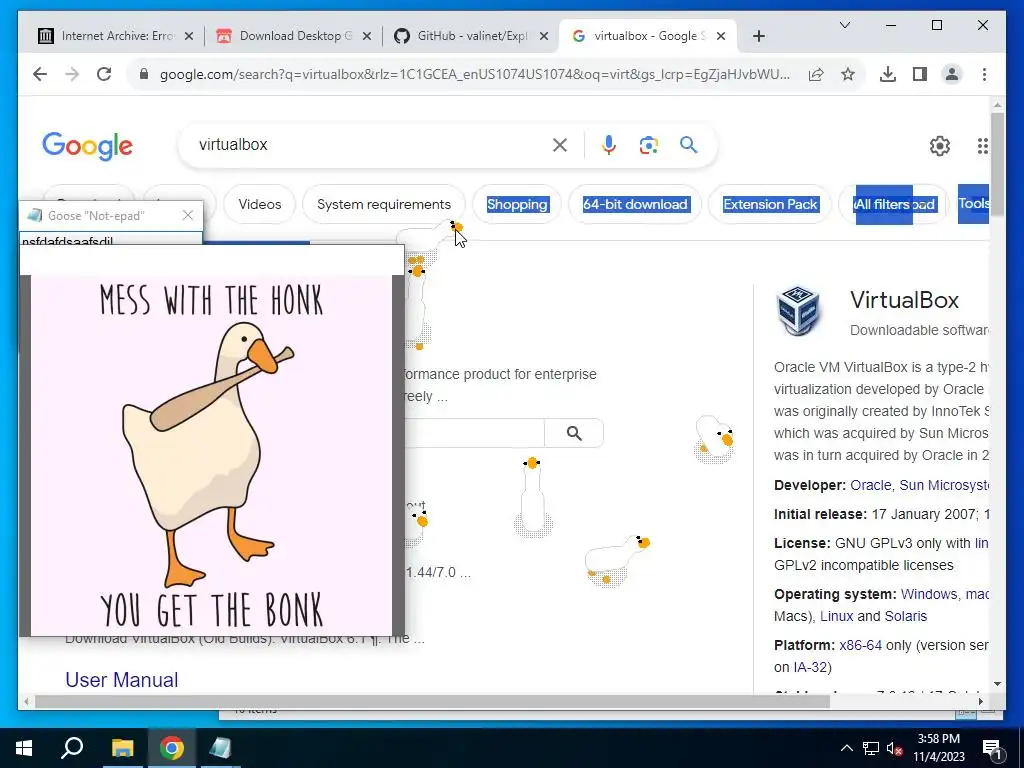Open Google quick settings gear

click(940, 146)
